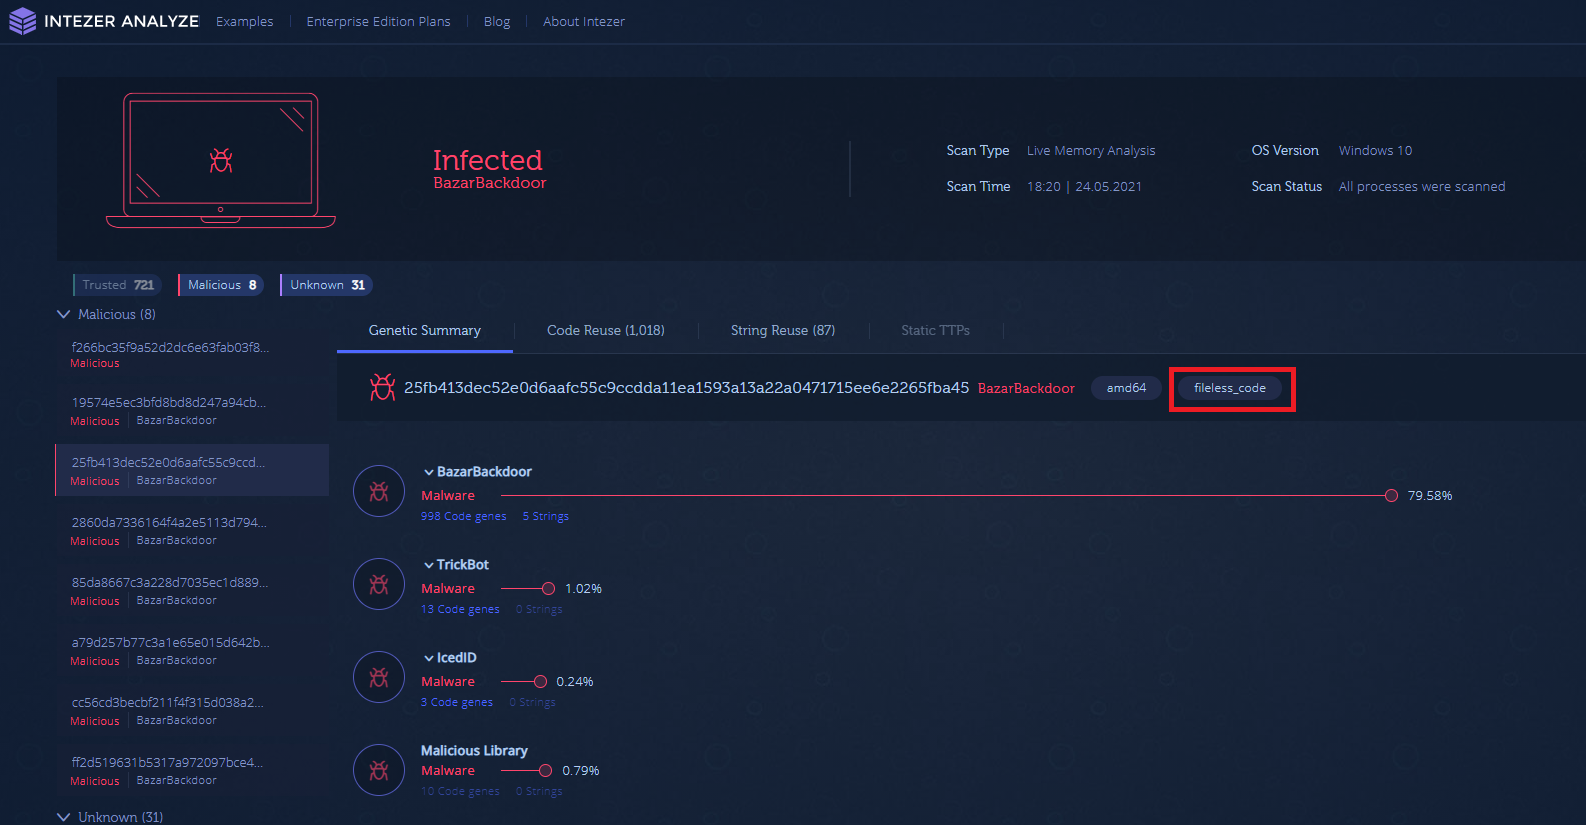Toggle the Malicious 8 filter
This screenshot has height=825, width=1586.
[221, 285]
